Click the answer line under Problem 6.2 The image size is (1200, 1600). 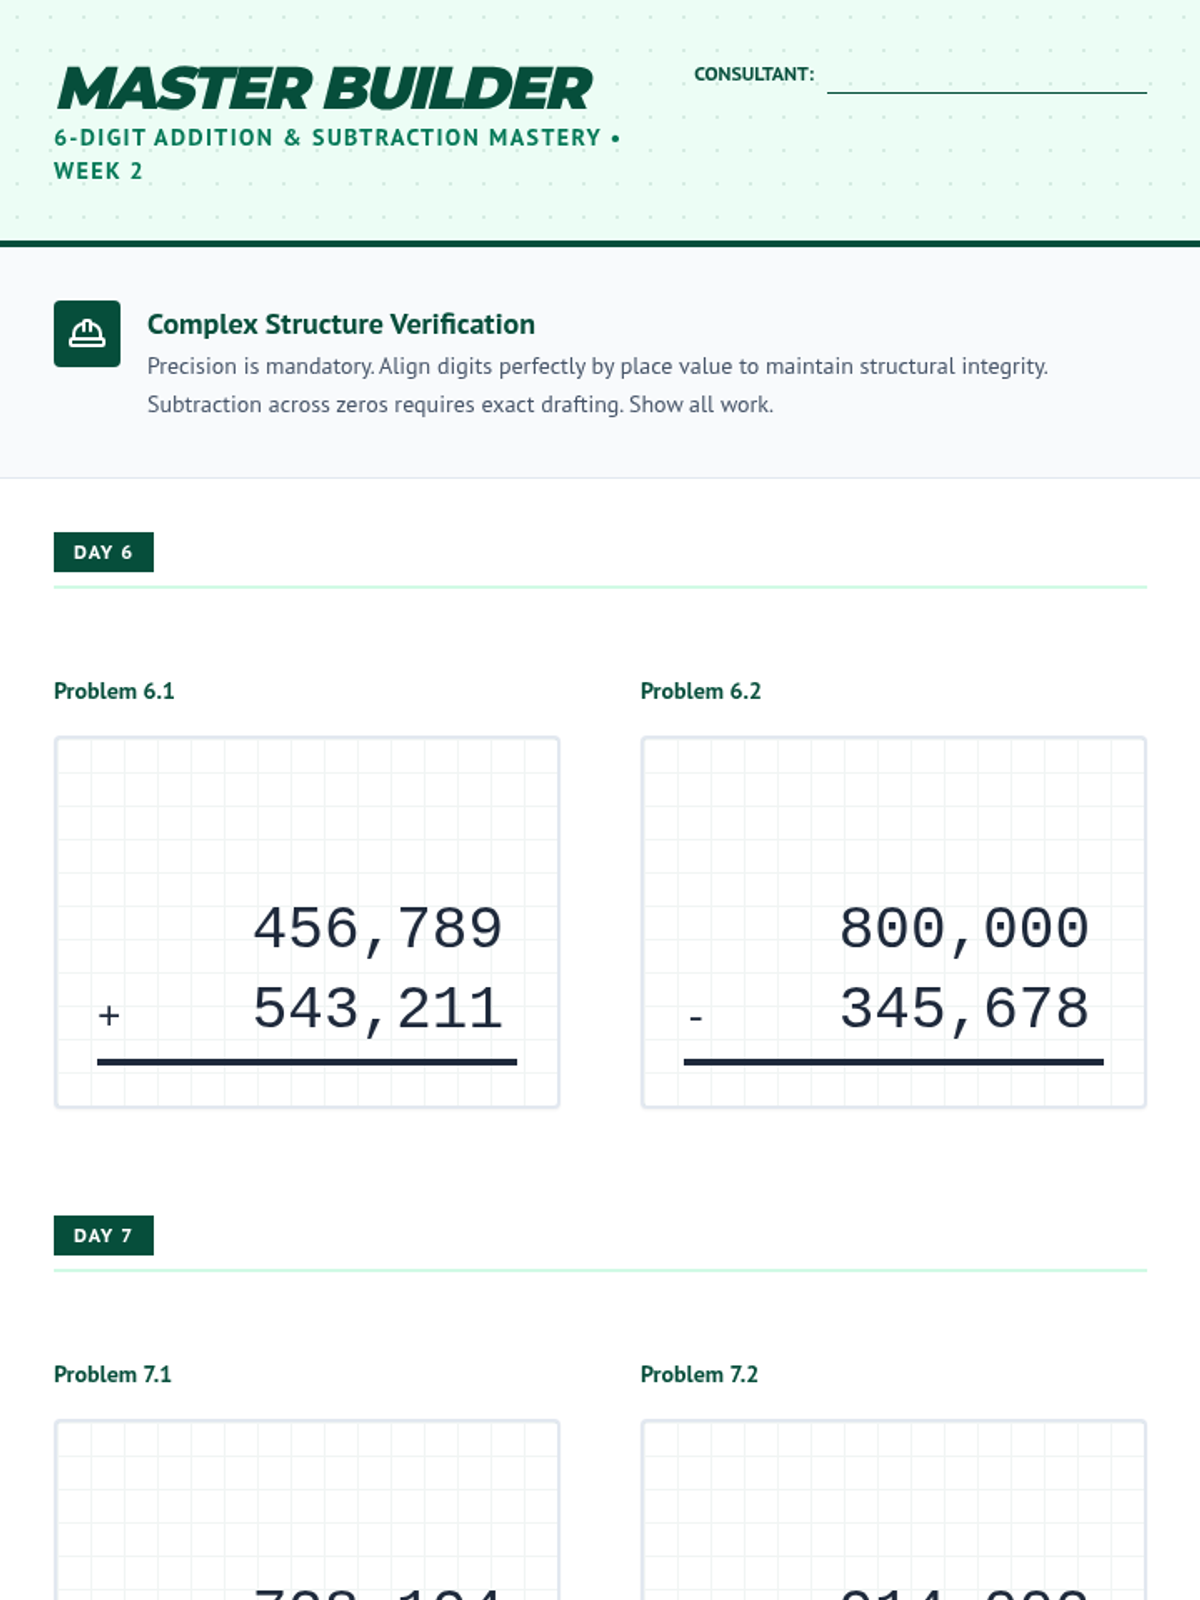(893, 1062)
